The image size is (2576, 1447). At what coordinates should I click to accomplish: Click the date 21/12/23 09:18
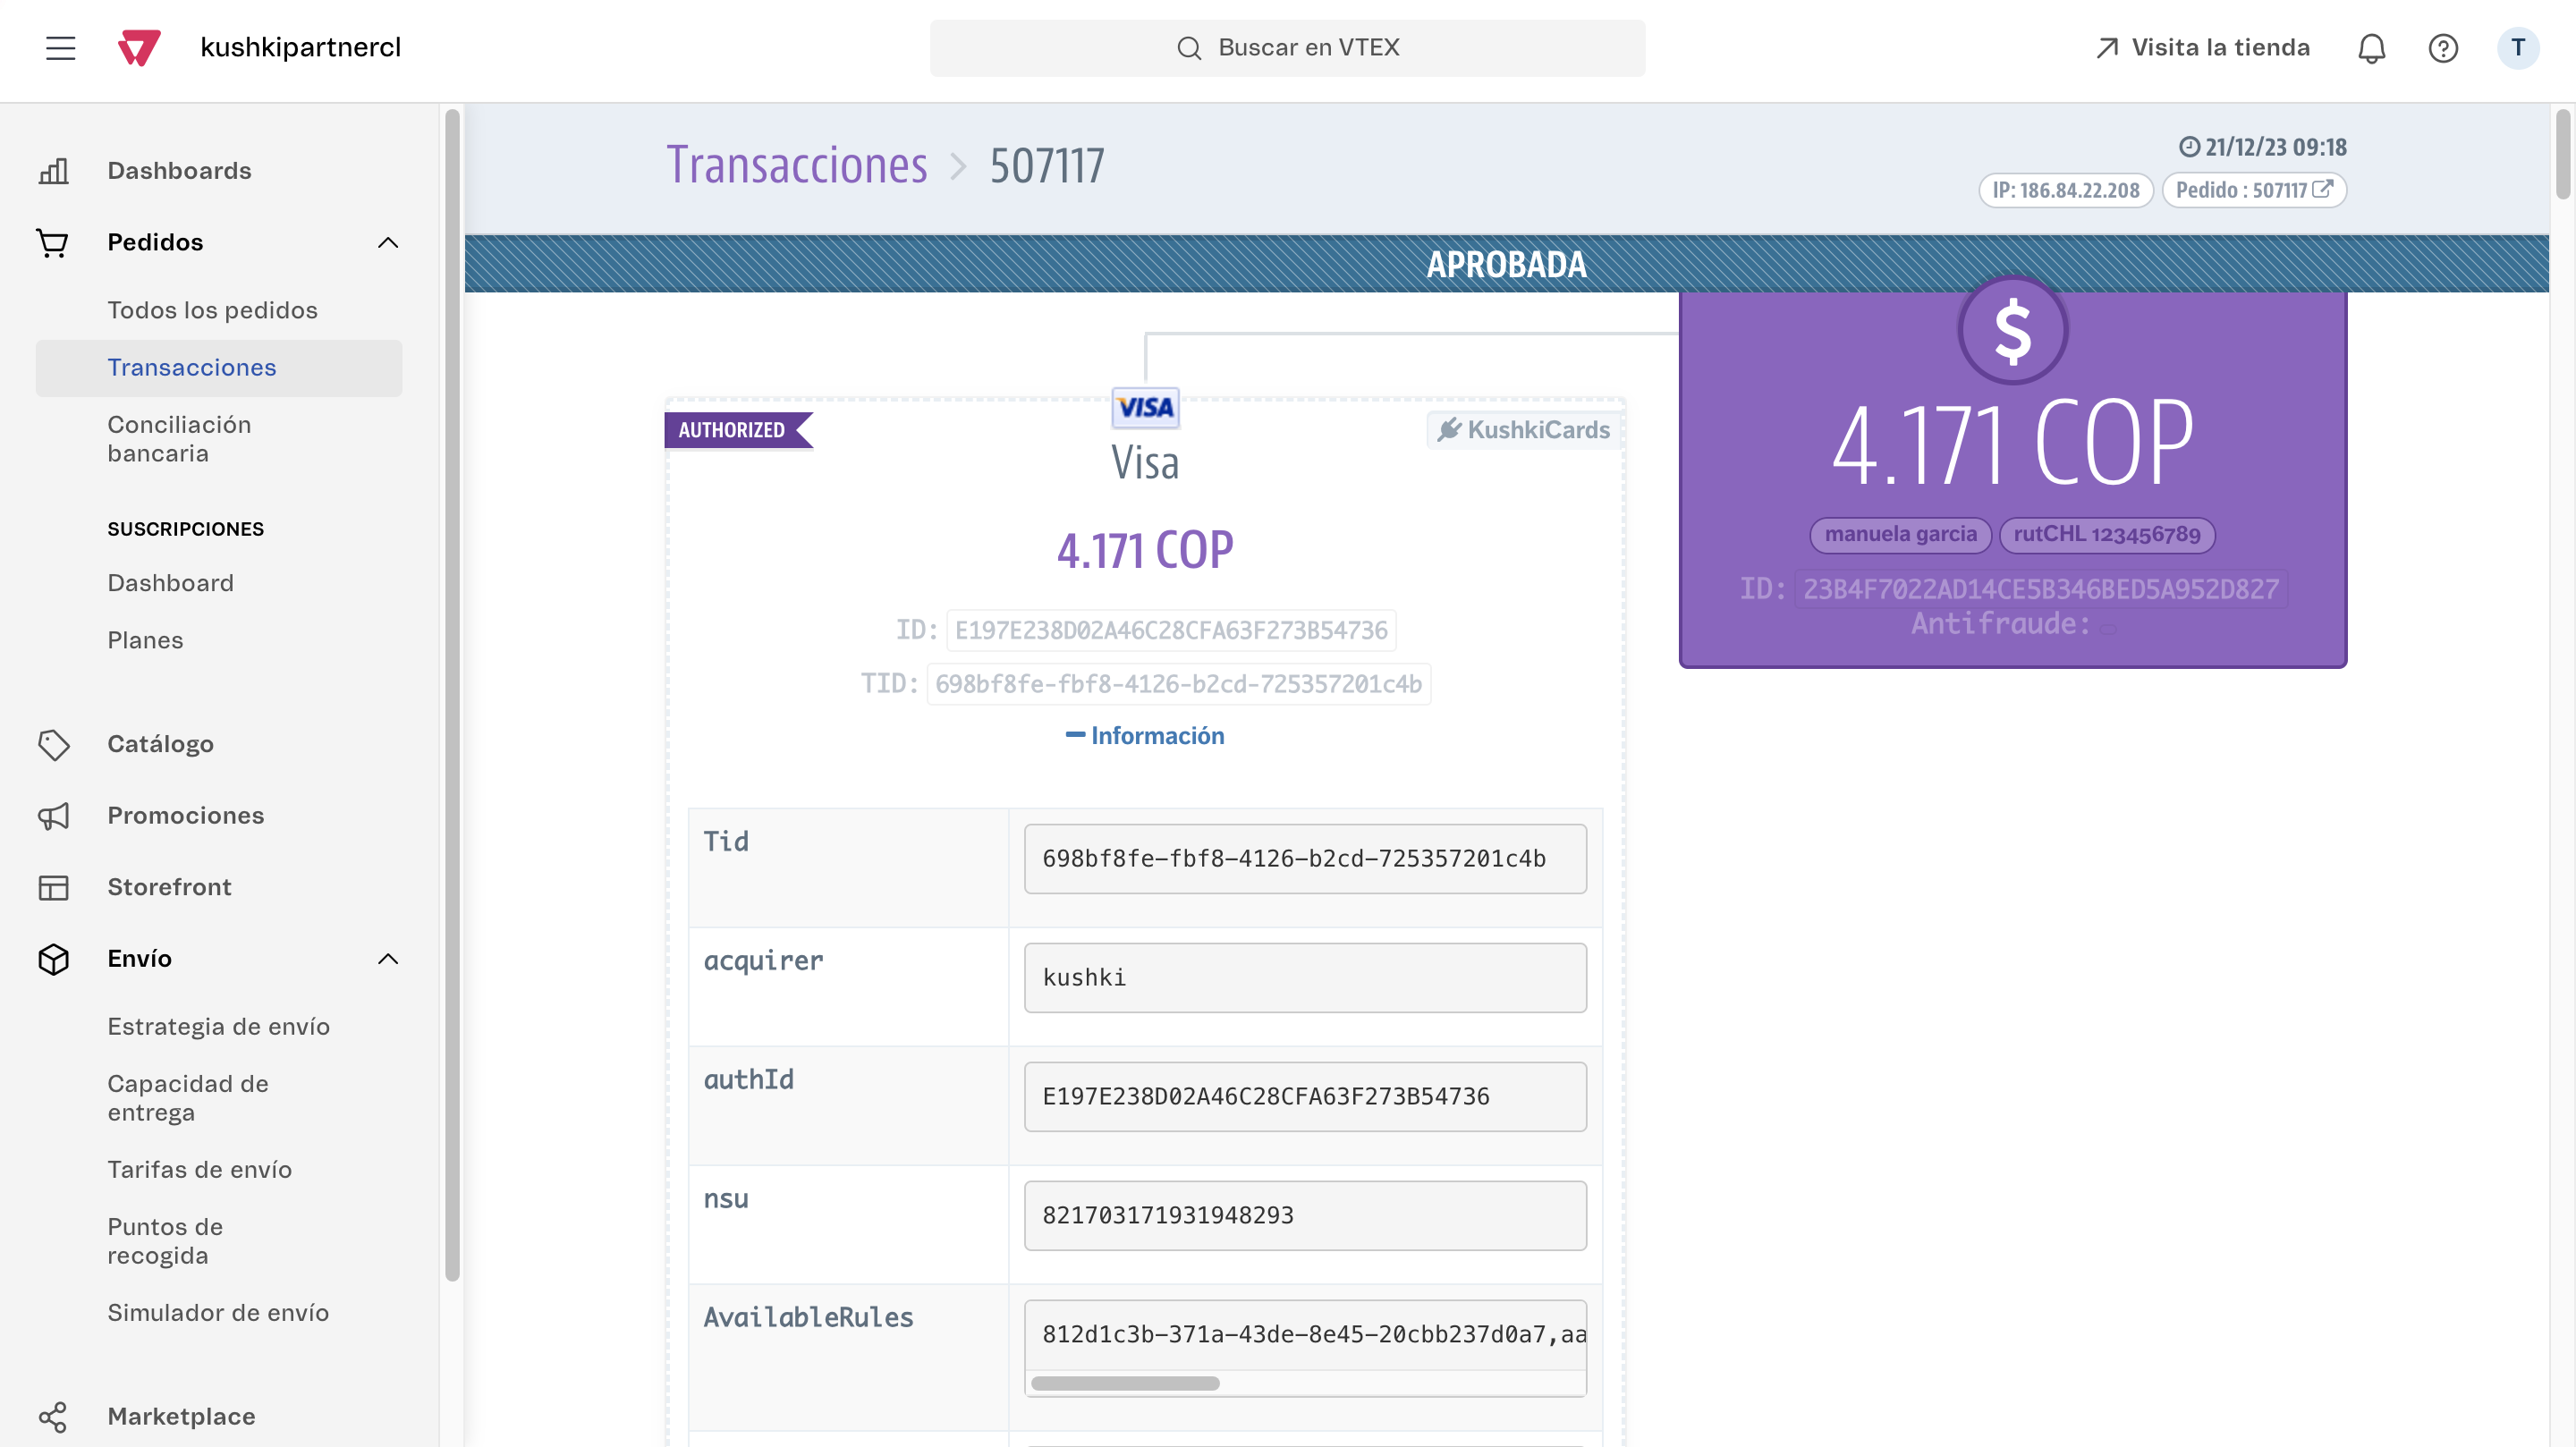coord(2263,147)
